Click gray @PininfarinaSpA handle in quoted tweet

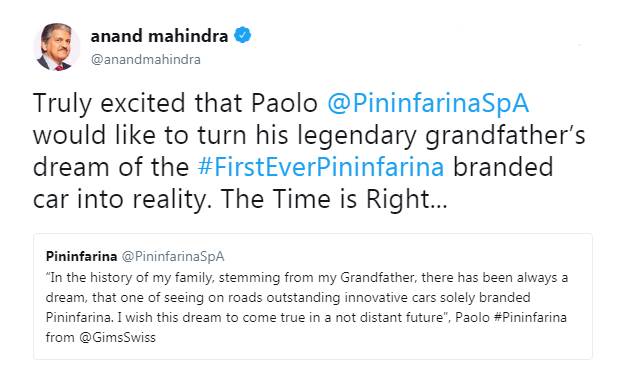pyautogui.click(x=173, y=257)
